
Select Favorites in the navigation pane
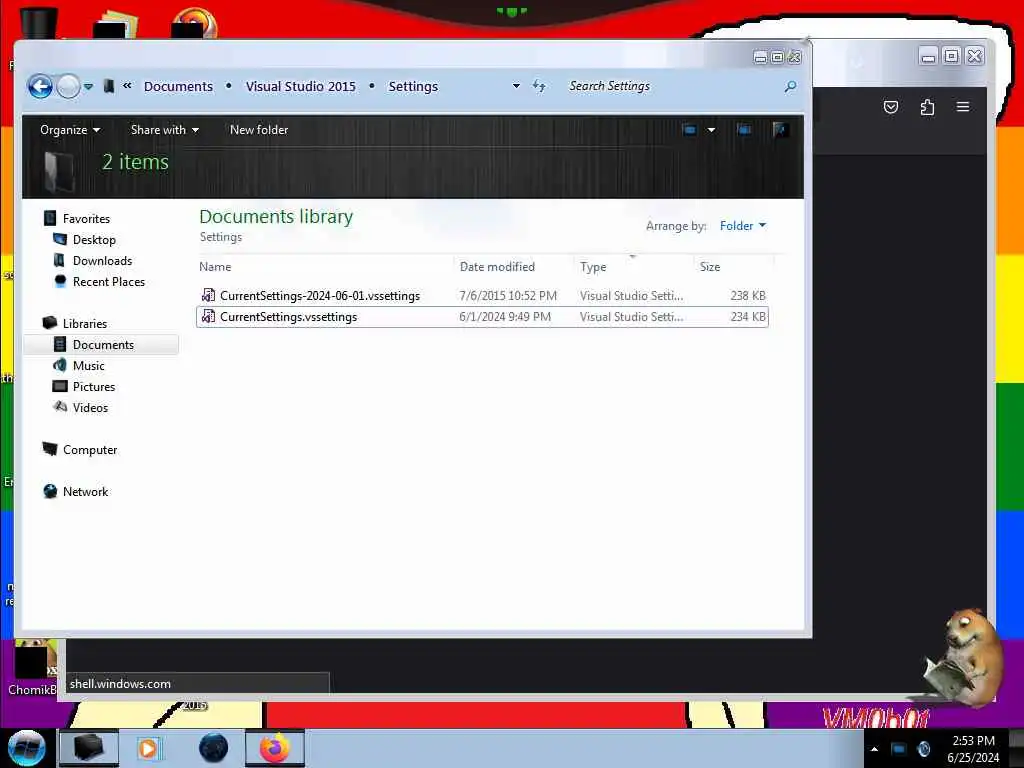tap(86, 219)
